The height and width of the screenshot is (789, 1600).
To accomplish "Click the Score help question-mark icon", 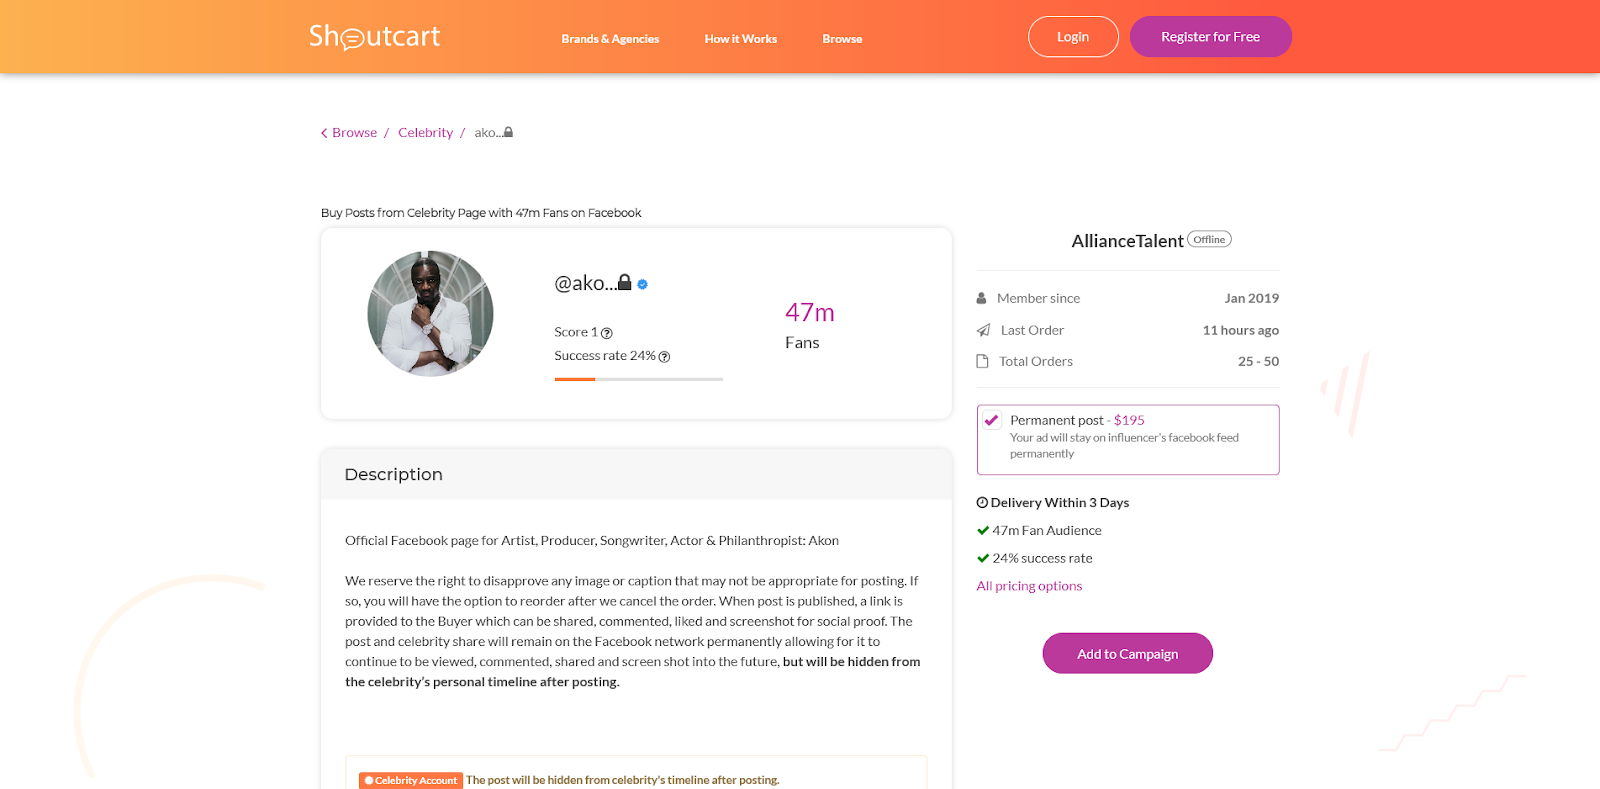I will (606, 333).
